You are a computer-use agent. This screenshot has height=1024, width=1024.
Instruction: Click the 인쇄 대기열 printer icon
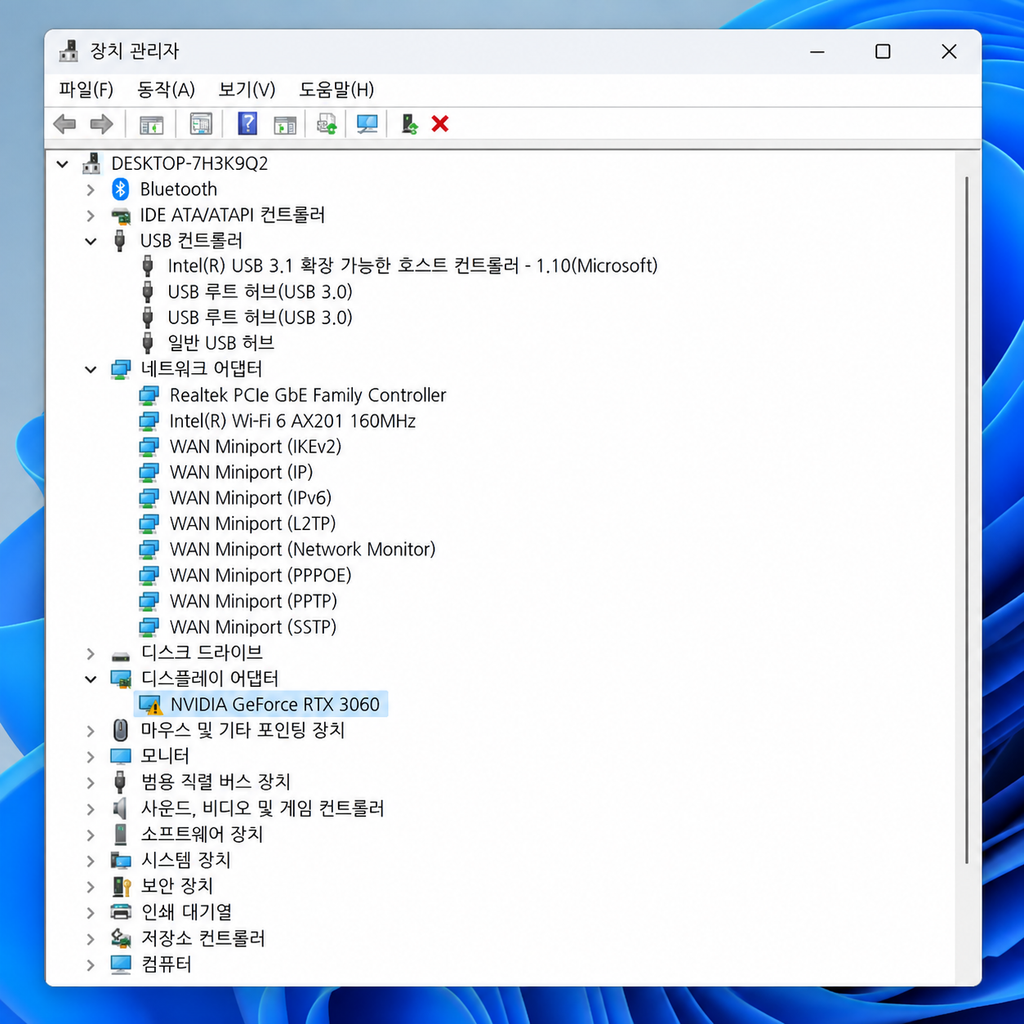pyautogui.click(x=121, y=912)
